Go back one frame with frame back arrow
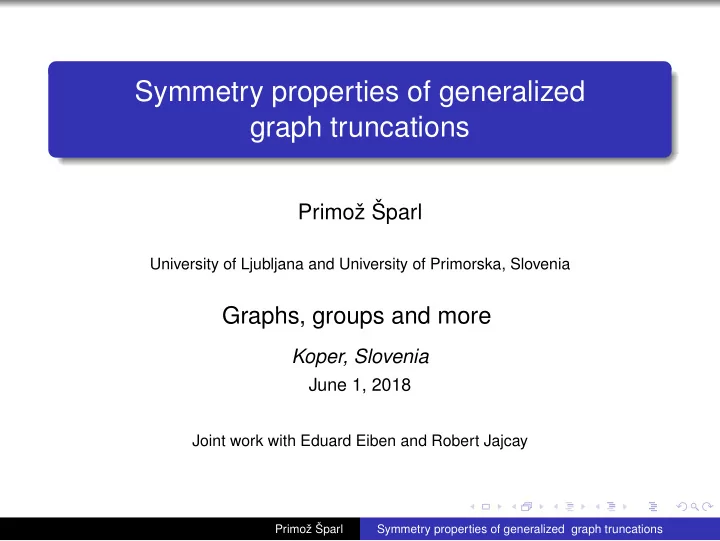Image resolution: width=720 pixels, height=541 pixels. click(514, 507)
